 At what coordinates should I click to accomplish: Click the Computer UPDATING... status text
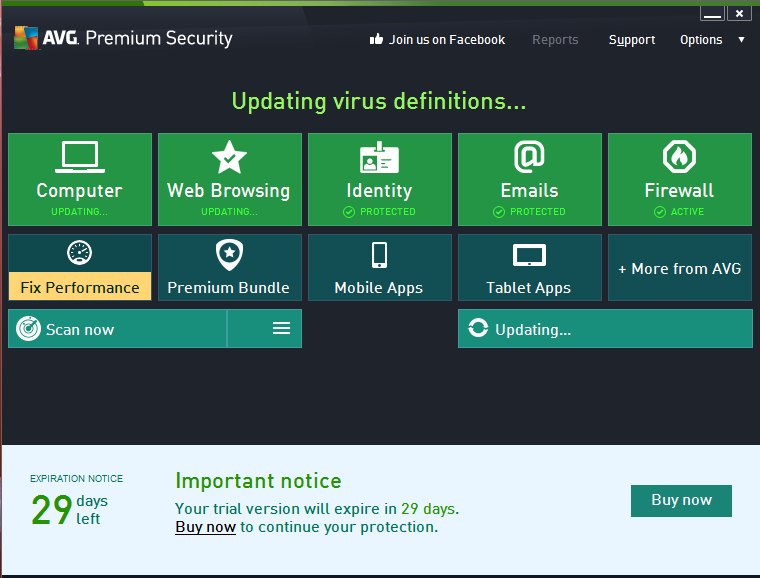pos(79,212)
